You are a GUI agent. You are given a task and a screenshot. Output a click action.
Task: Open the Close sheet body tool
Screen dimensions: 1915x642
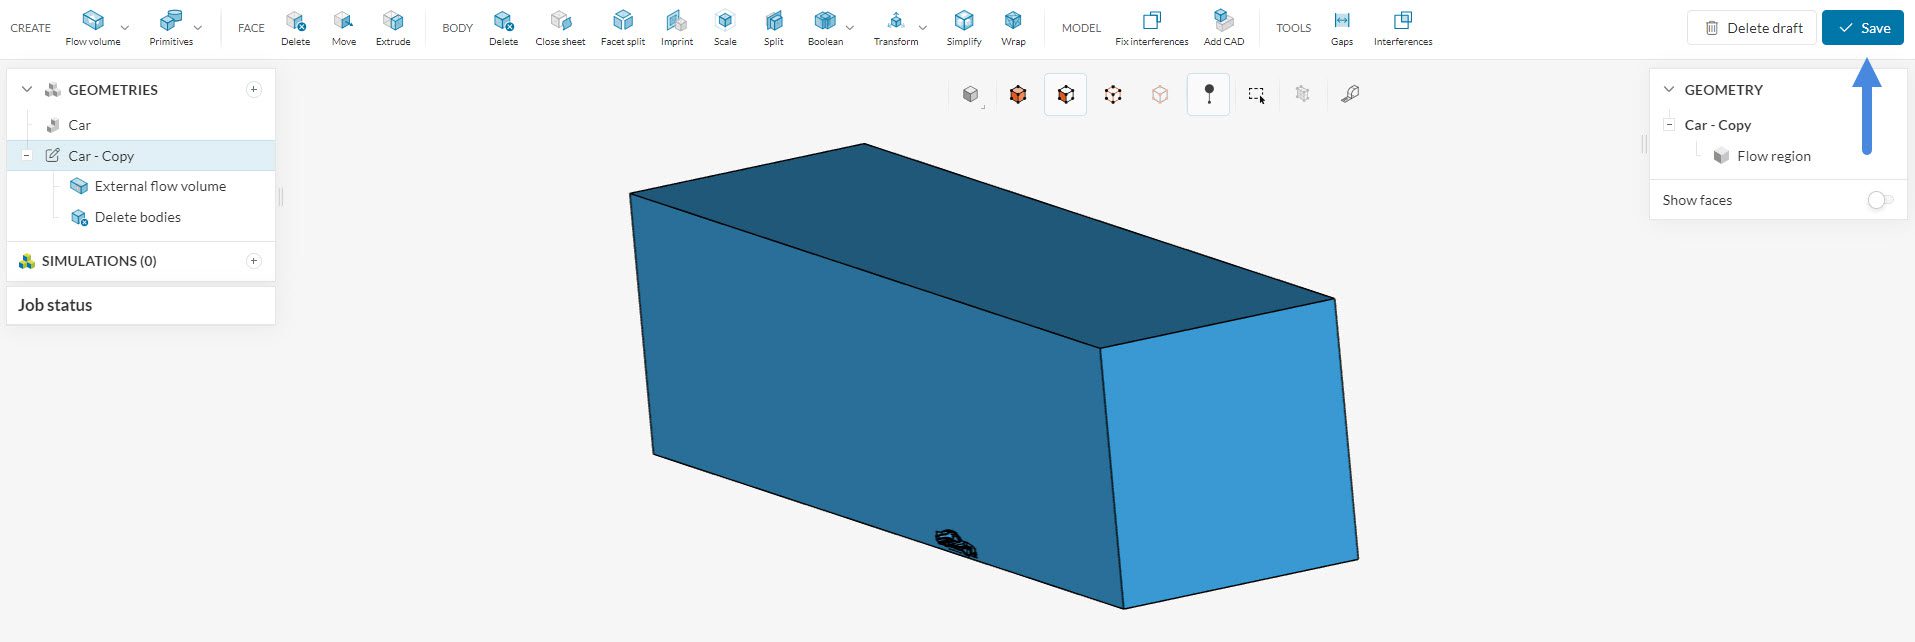click(x=560, y=27)
